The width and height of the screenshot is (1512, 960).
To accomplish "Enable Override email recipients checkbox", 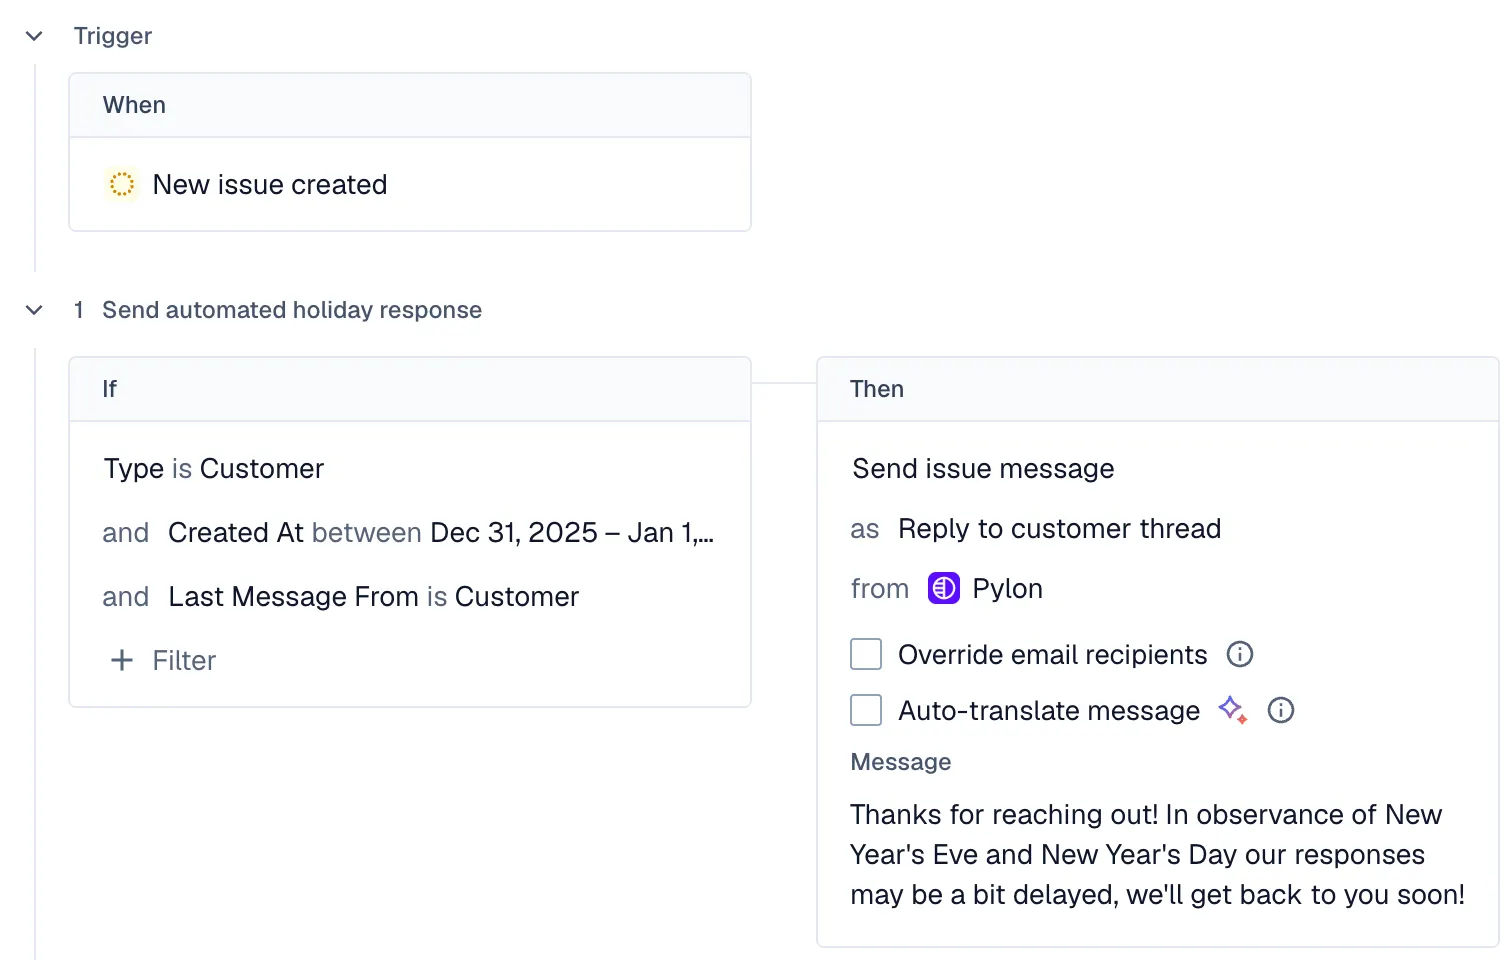I will coord(866,655).
